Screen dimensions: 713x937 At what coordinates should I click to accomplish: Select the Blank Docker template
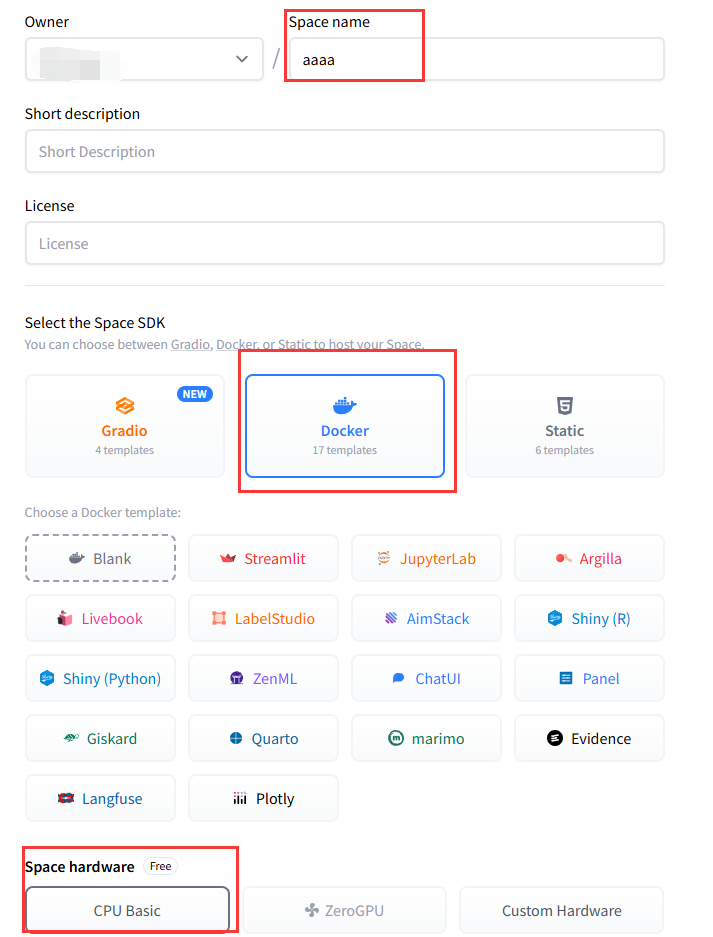point(100,558)
